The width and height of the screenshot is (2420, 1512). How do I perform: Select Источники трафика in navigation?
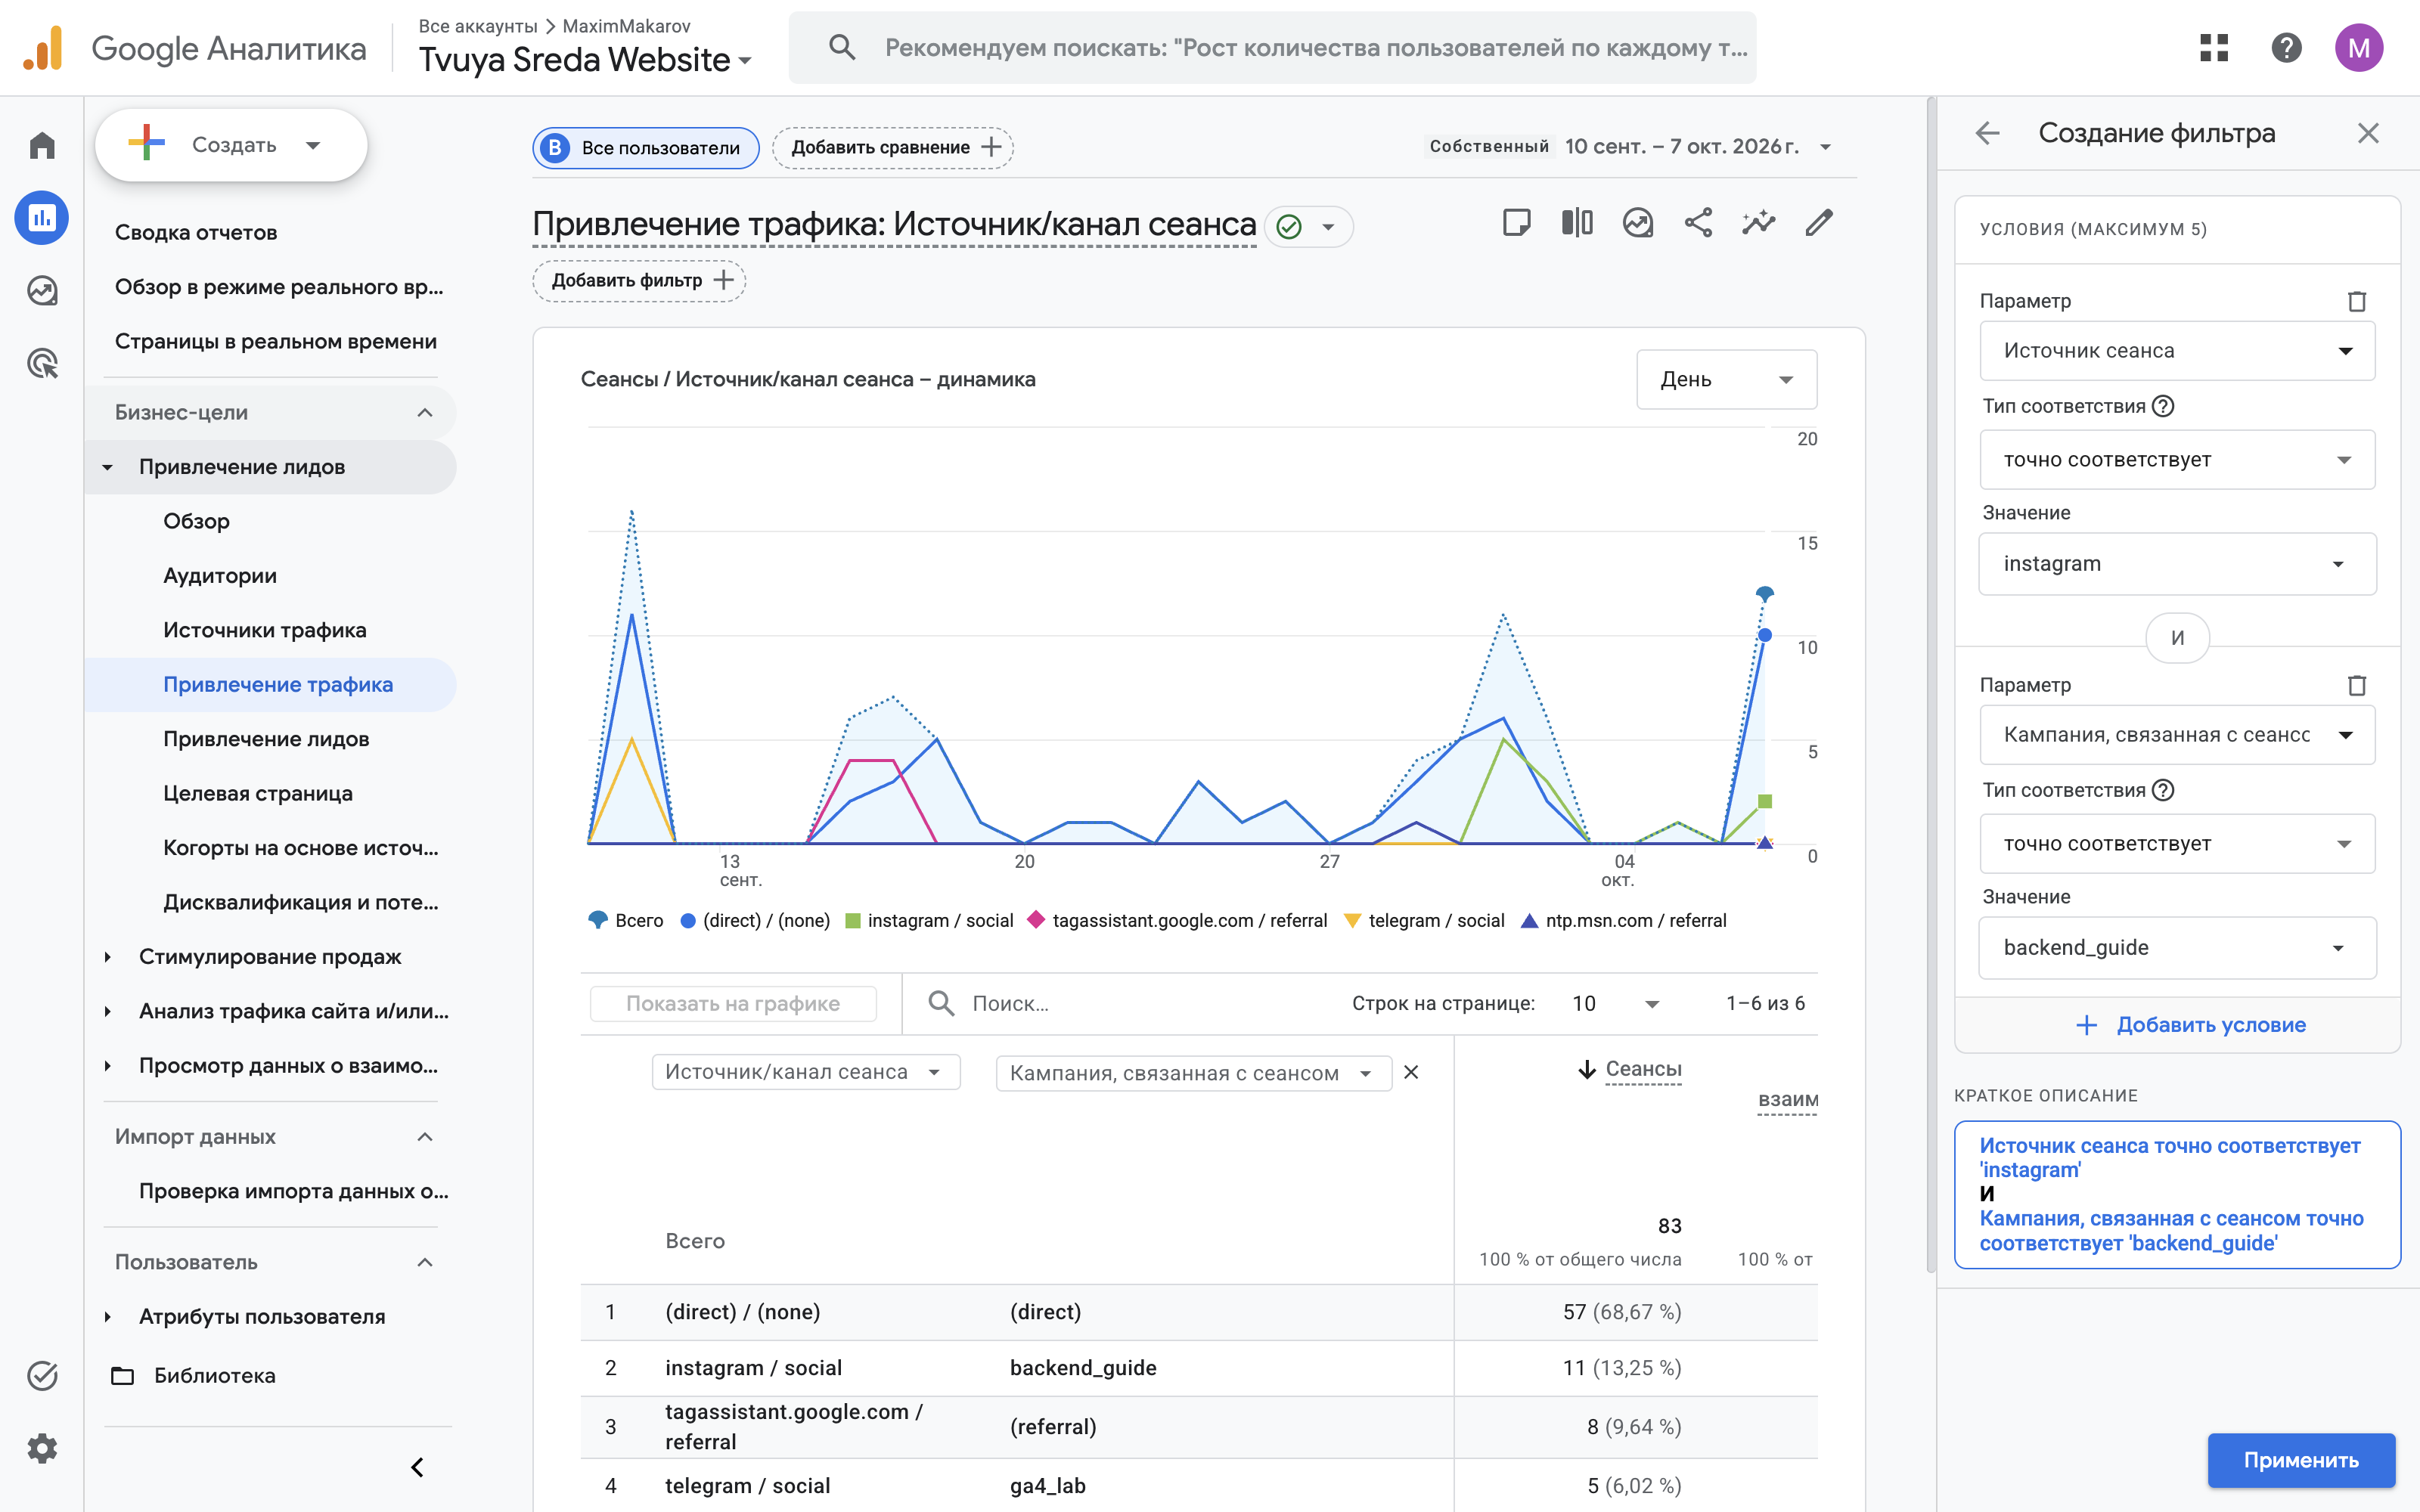click(x=265, y=630)
